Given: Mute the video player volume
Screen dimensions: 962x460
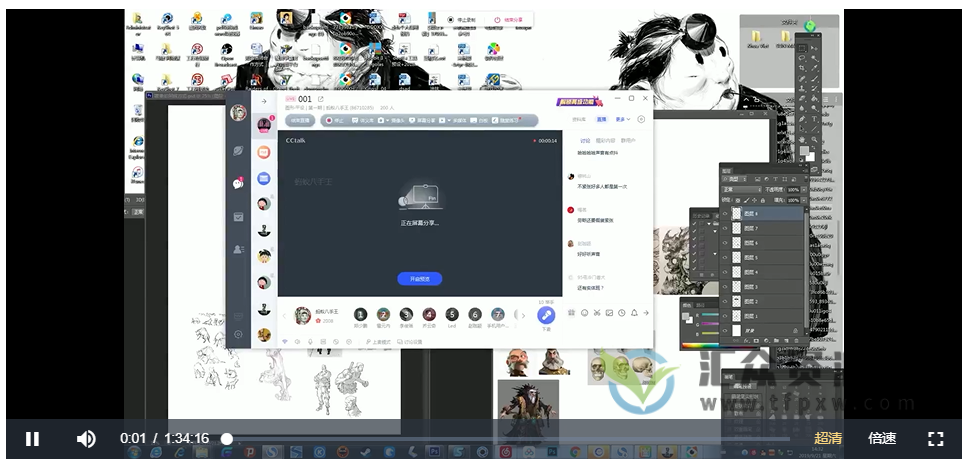Looking at the screenshot, I should pos(85,439).
